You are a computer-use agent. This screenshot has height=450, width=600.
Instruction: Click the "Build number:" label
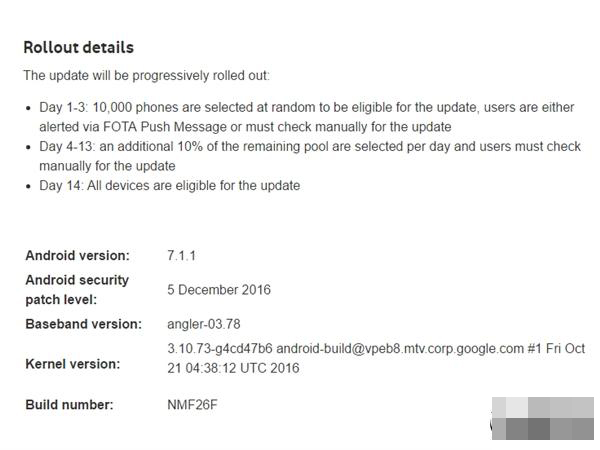click(x=69, y=404)
